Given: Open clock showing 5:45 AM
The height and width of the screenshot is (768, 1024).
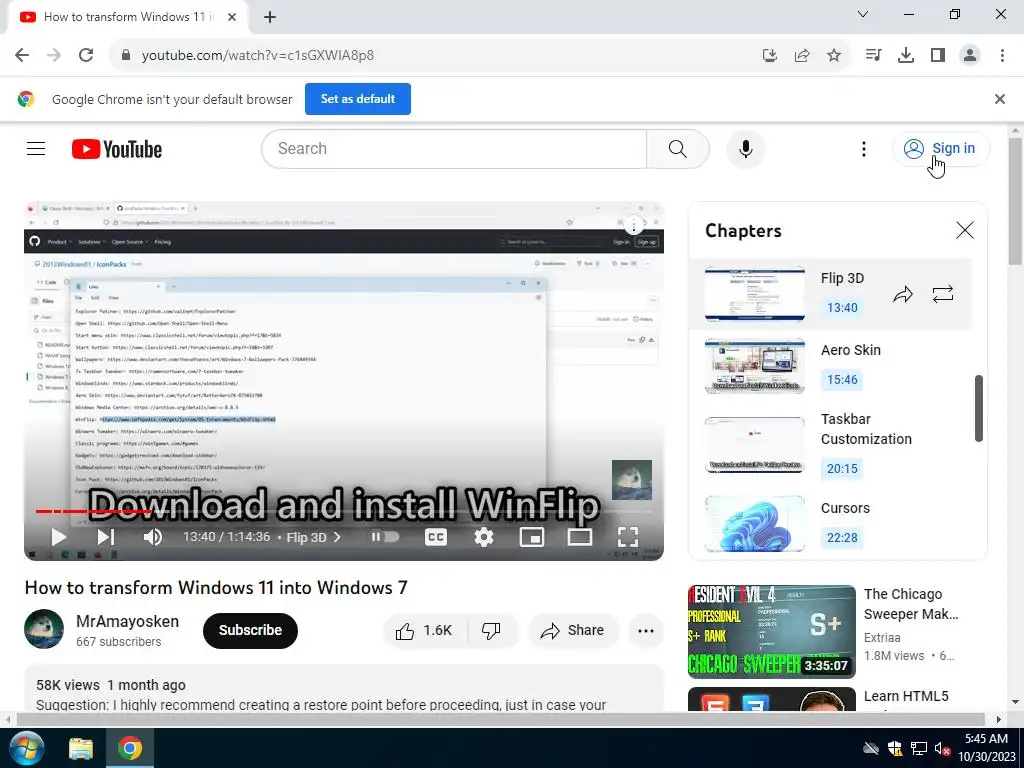Looking at the screenshot, I should (986, 748).
